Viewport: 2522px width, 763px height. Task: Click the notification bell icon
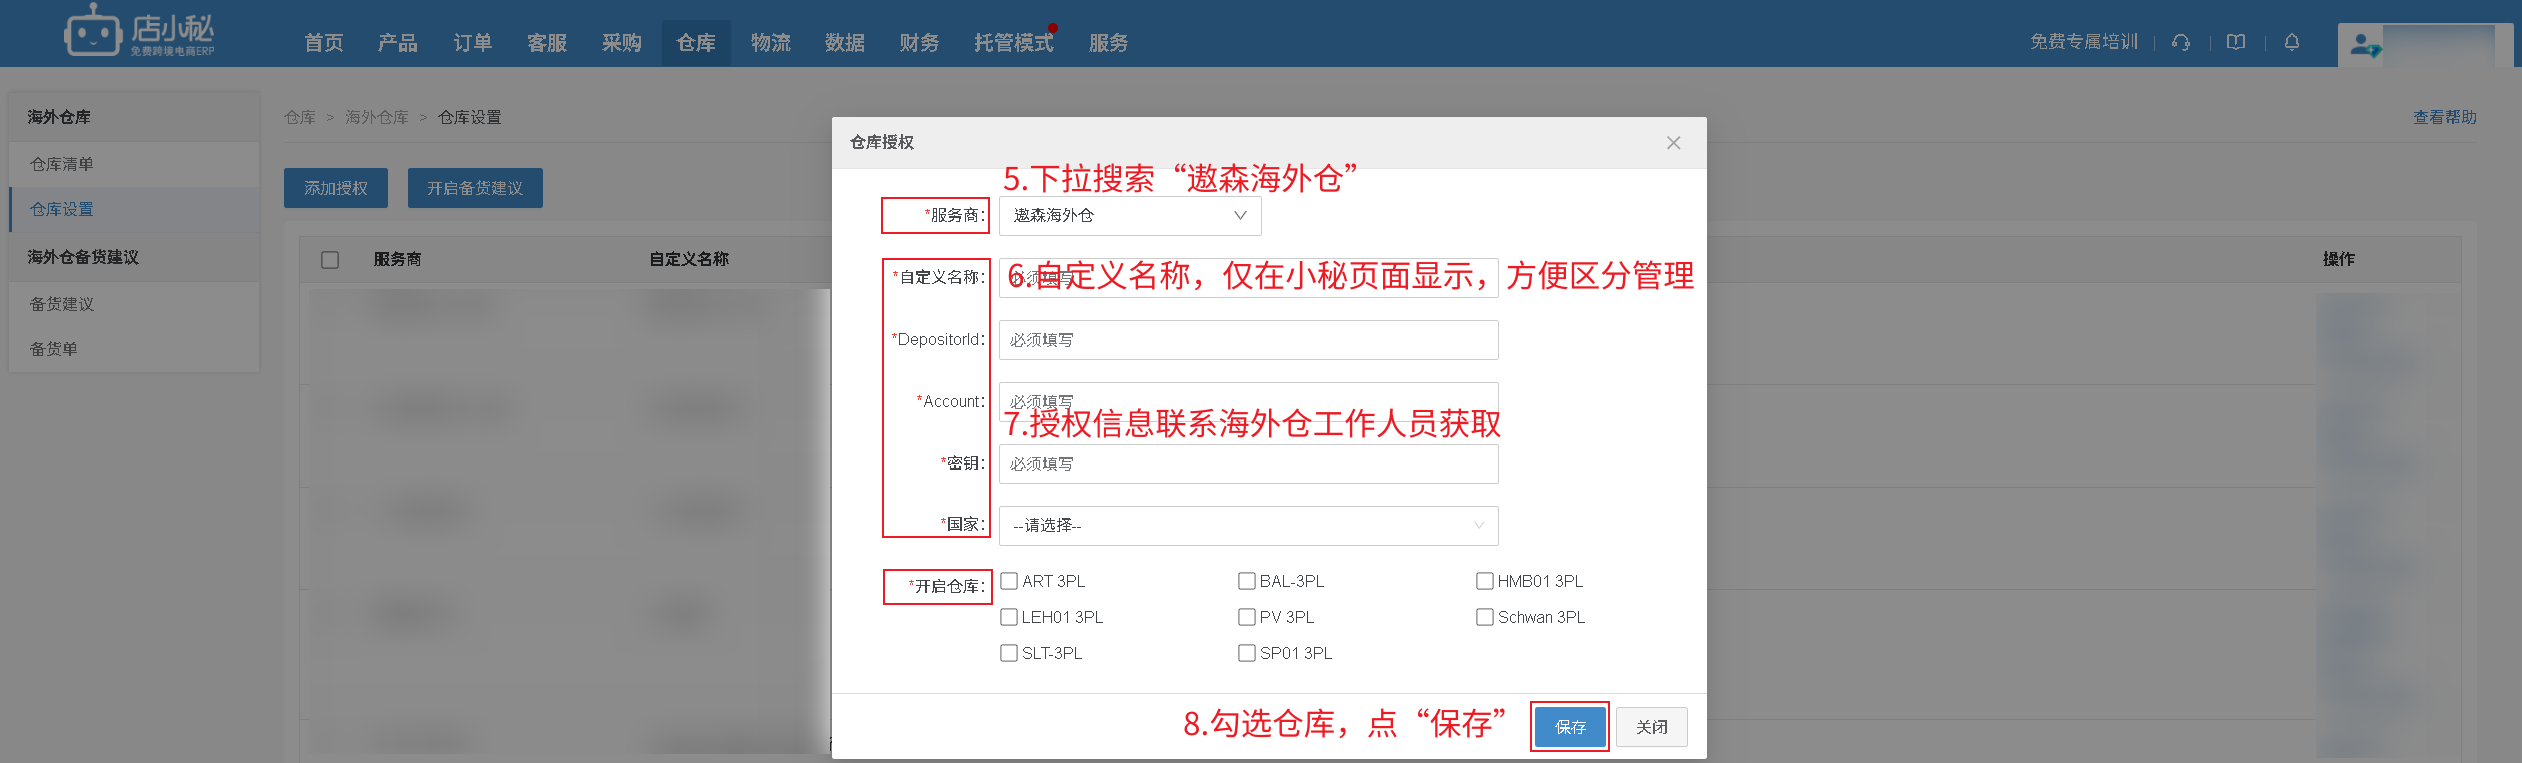[2292, 42]
